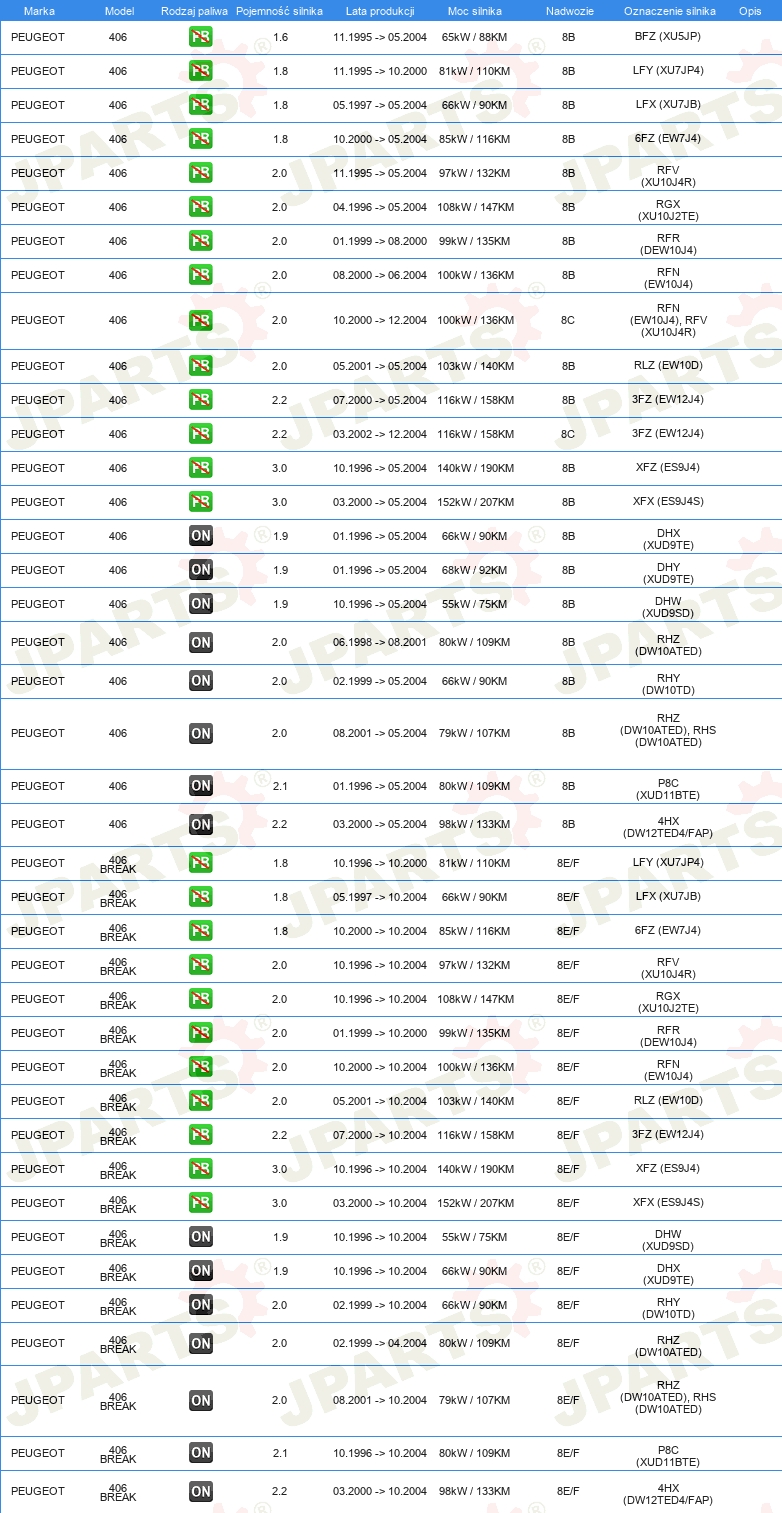Click the 65kW / 88KM power cell
This screenshot has width=782, height=1513.
pos(475,37)
